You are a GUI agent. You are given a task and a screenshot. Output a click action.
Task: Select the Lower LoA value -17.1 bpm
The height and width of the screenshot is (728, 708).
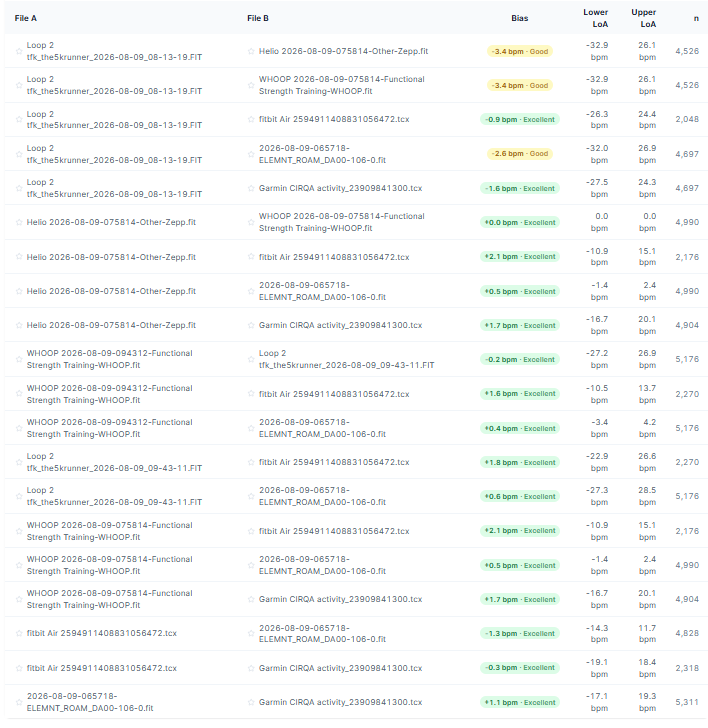pos(597,702)
